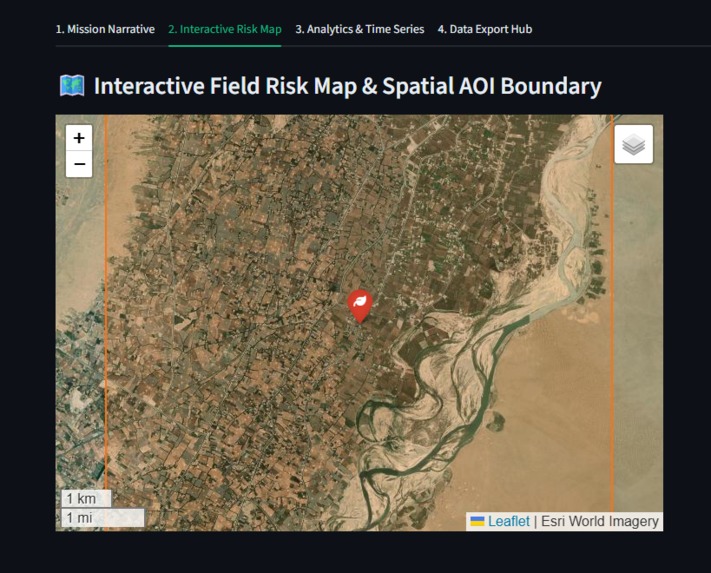Viewport: 711px width, 573px height.
Task: Select the Interactive Risk Map tab
Action: point(225,29)
